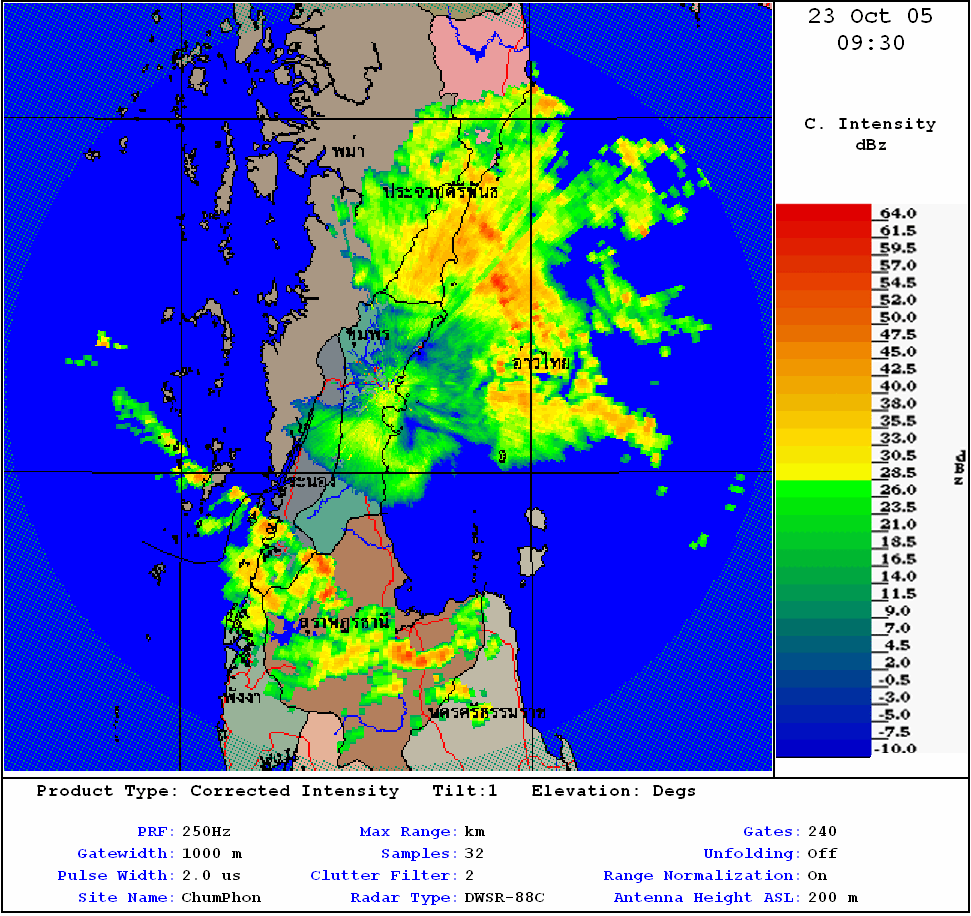971x916 pixels.
Task: Click the Unfolding Off status
Action: point(821,853)
